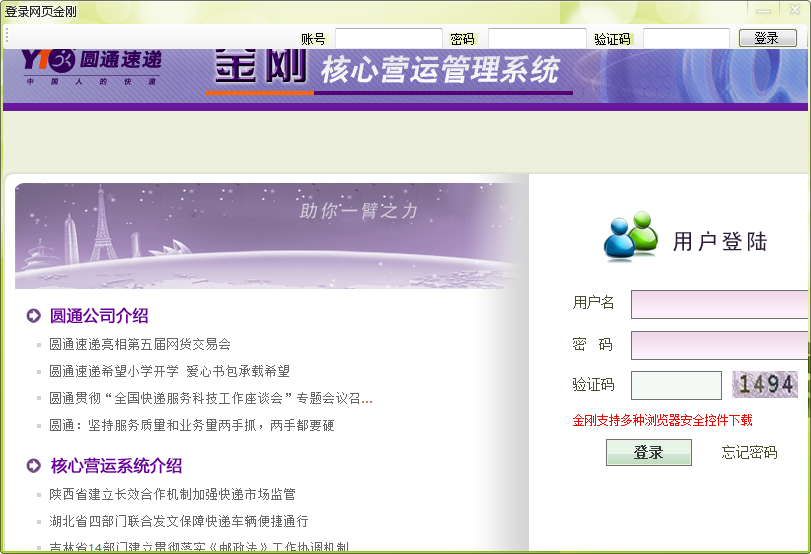
Task: Open 圆通速递亮相第五届网货交易会 article
Action: click(140, 345)
